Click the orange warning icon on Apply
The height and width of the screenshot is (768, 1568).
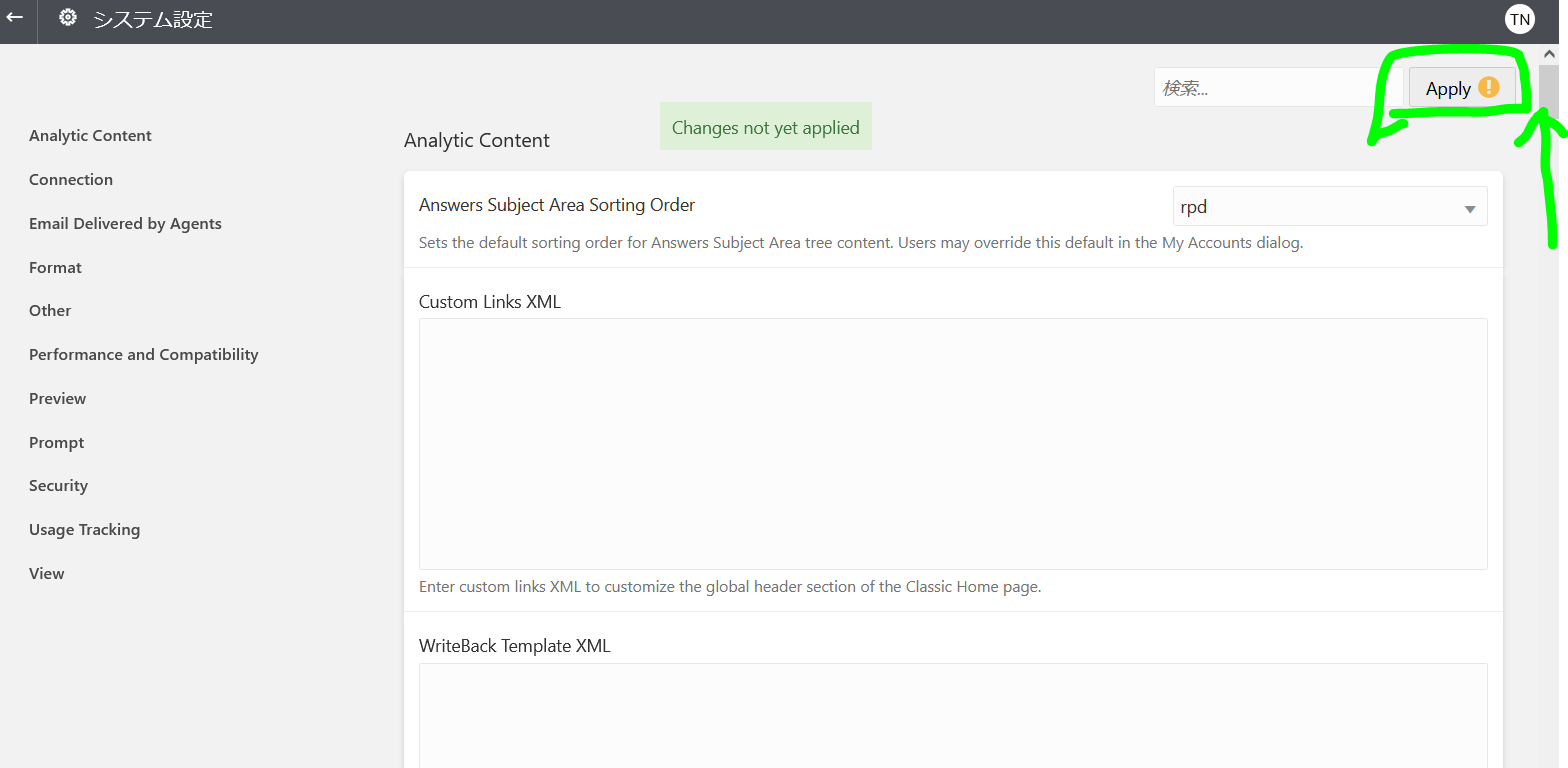(1489, 88)
